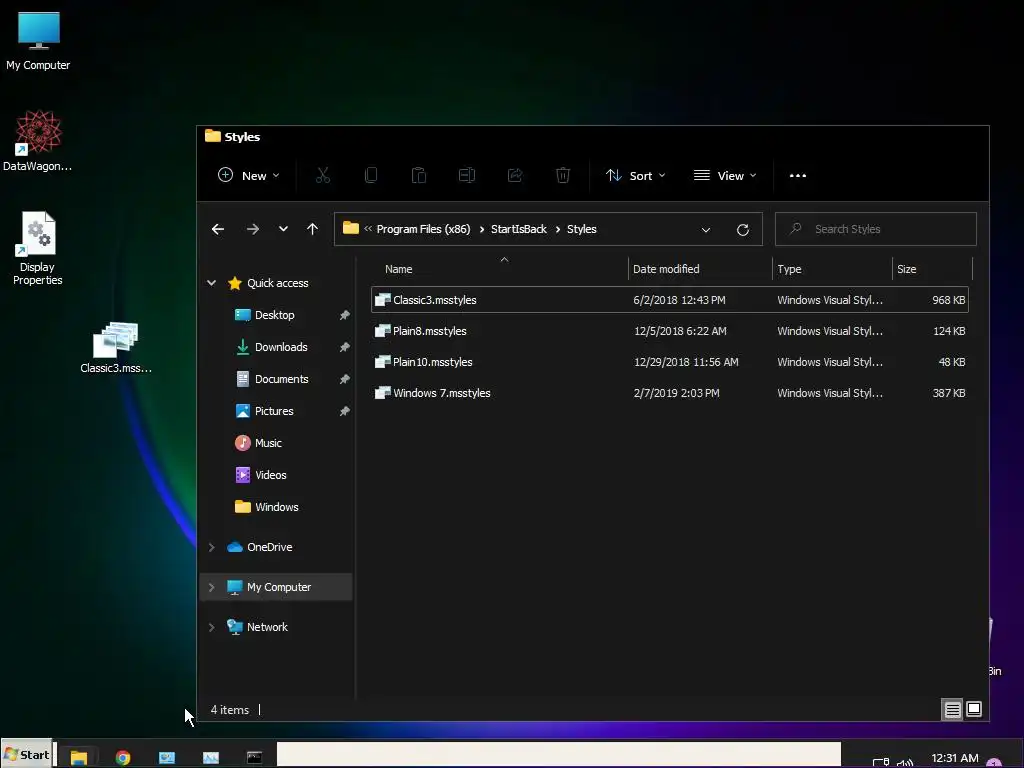Viewport: 1024px width, 768px height.
Task: Unpin Documents from Quick access
Action: [x=344, y=379]
